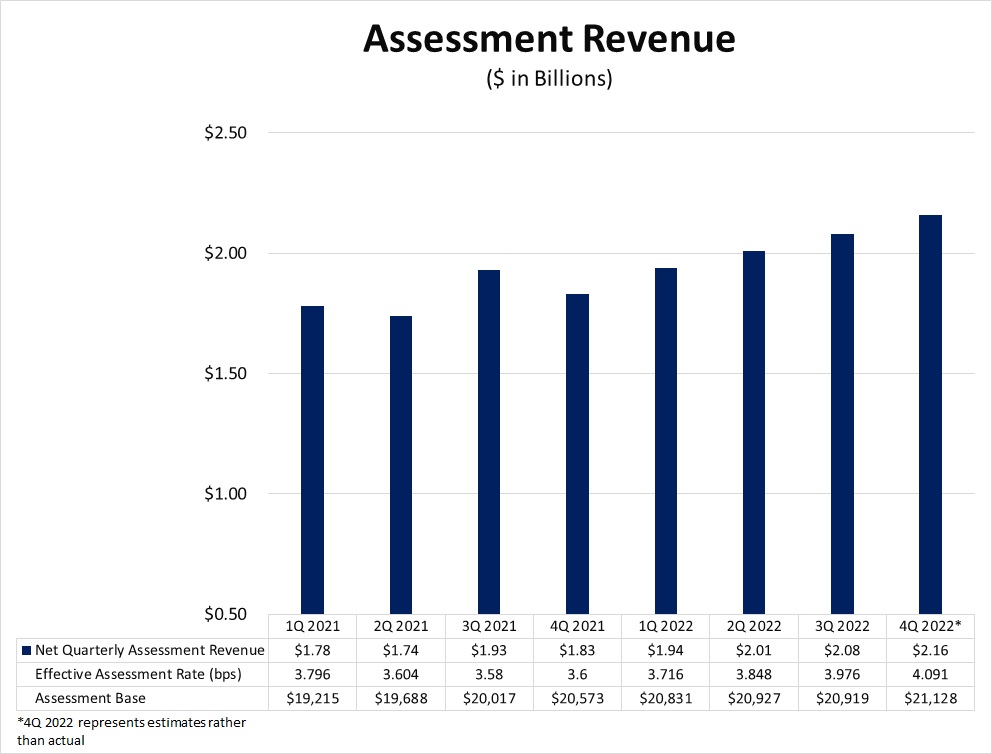Click the $1.00 y-axis label
Image resolution: width=992 pixels, height=754 pixels.
coord(226,494)
